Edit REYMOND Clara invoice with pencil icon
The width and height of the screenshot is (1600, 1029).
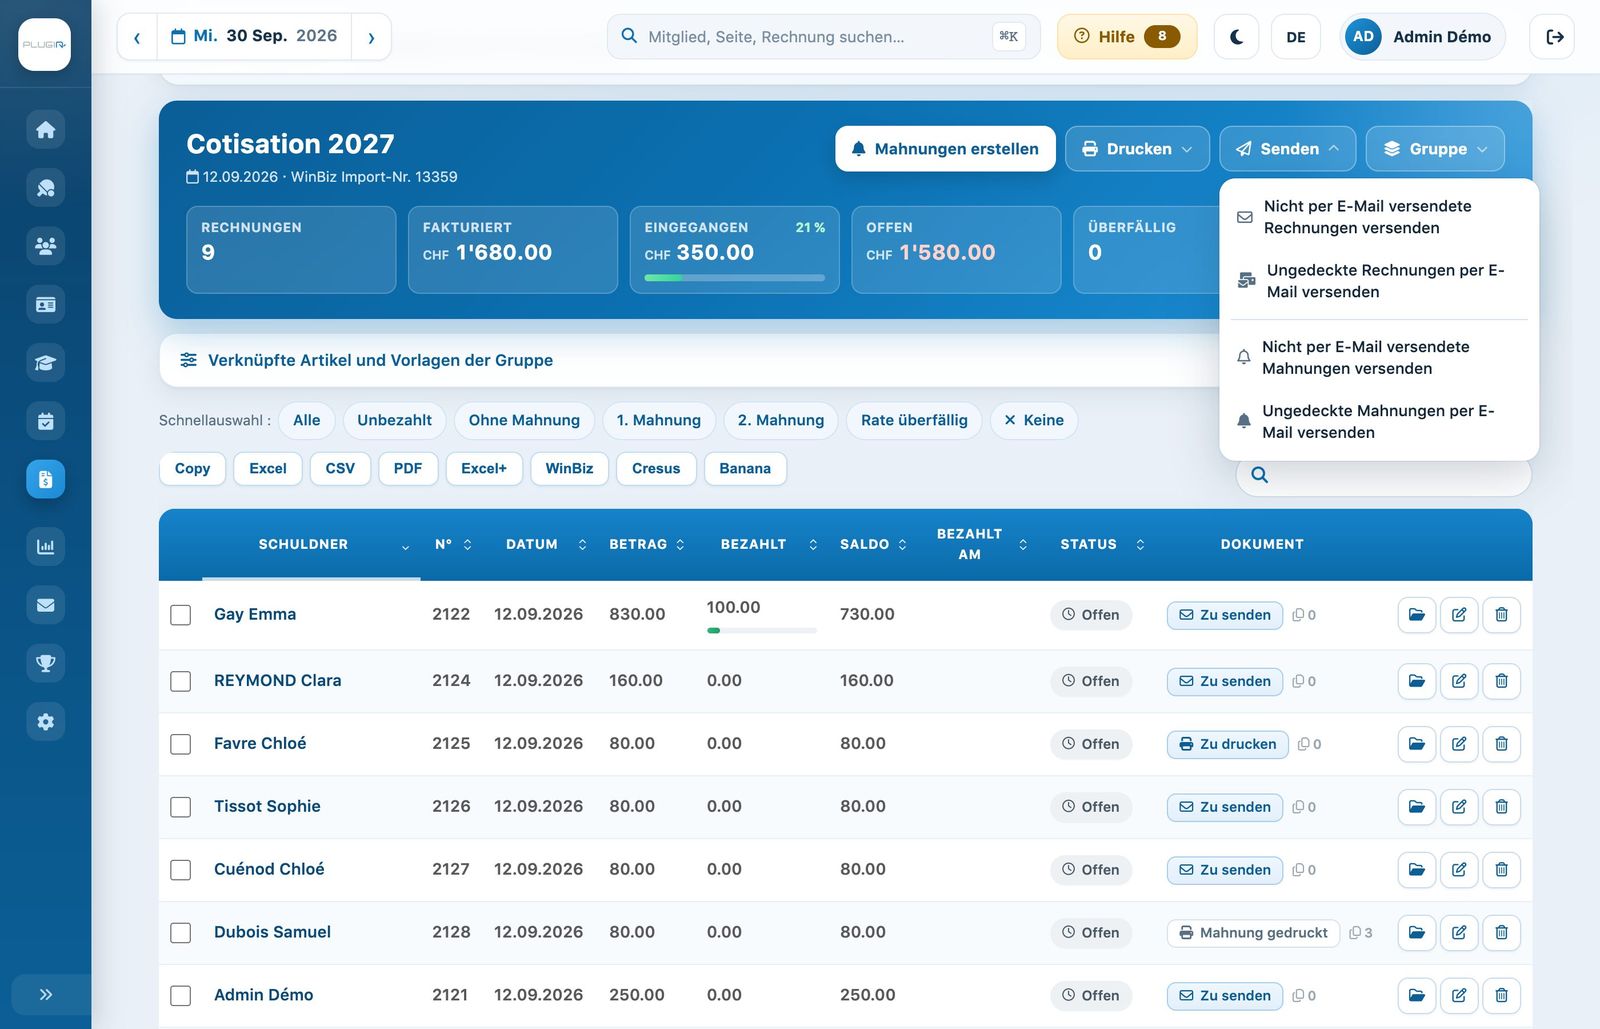[1459, 681]
